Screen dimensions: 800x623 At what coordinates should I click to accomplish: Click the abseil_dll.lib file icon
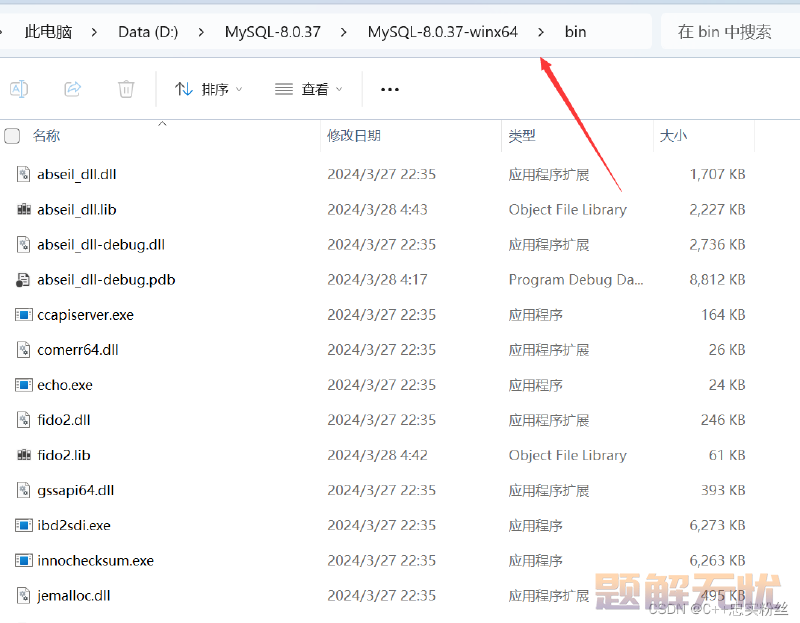coord(23,209)
